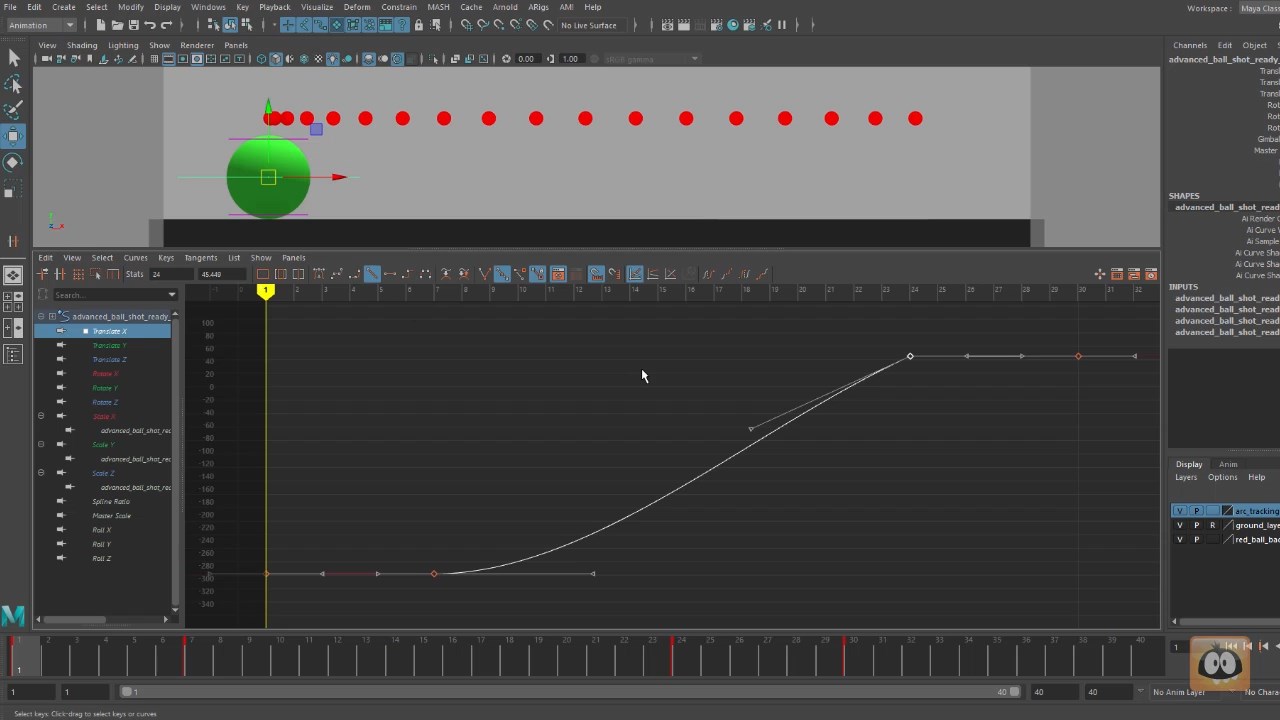Click the No Live Surface button
The height and width of the screenshot is (720, 1280).
click(588, 25)
